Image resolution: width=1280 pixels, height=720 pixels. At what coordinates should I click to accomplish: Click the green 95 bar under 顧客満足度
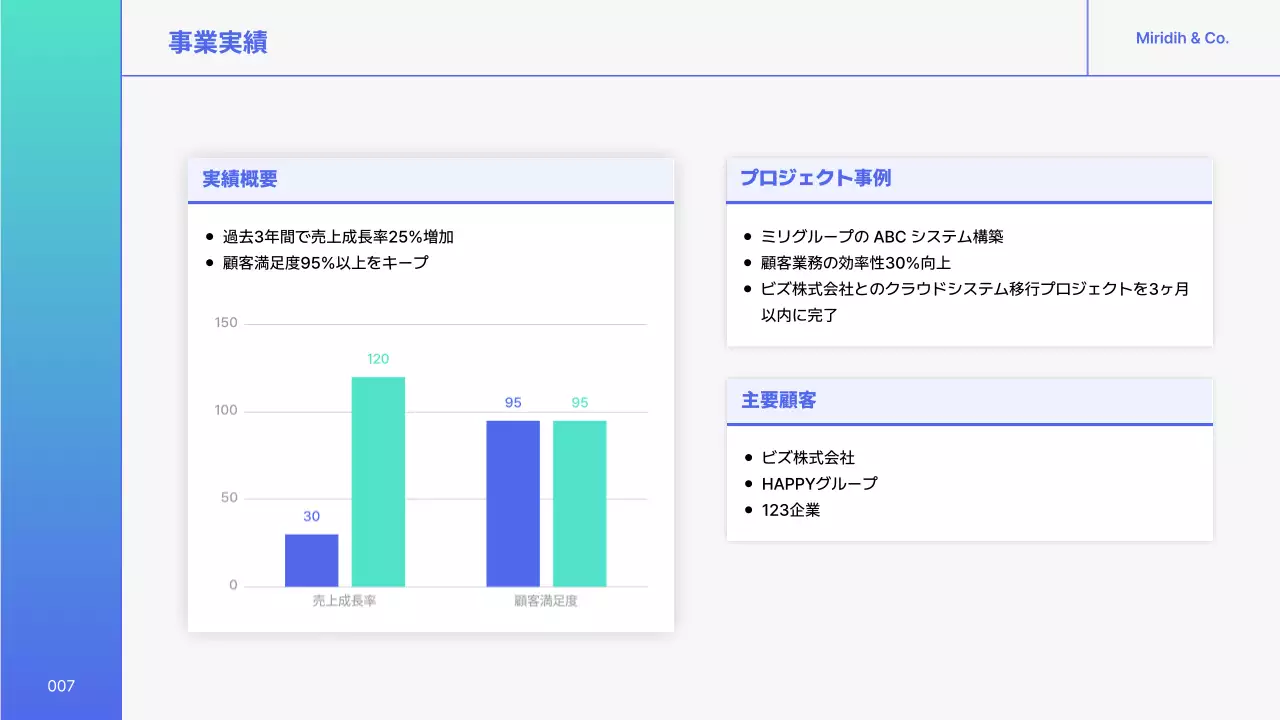pos(580,503)
